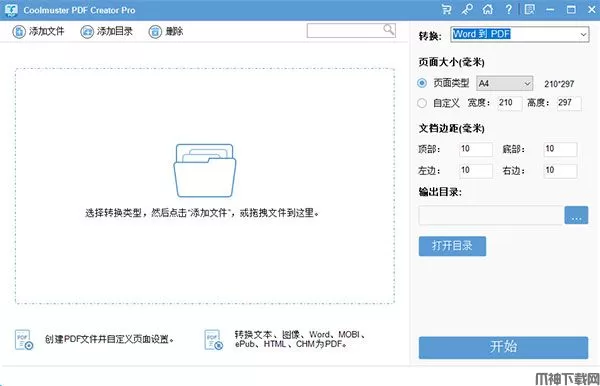Click the feedback note icon in title bar
Image resolution: width=600 pixels, height=386 pixels.
[x=530, y=10]
